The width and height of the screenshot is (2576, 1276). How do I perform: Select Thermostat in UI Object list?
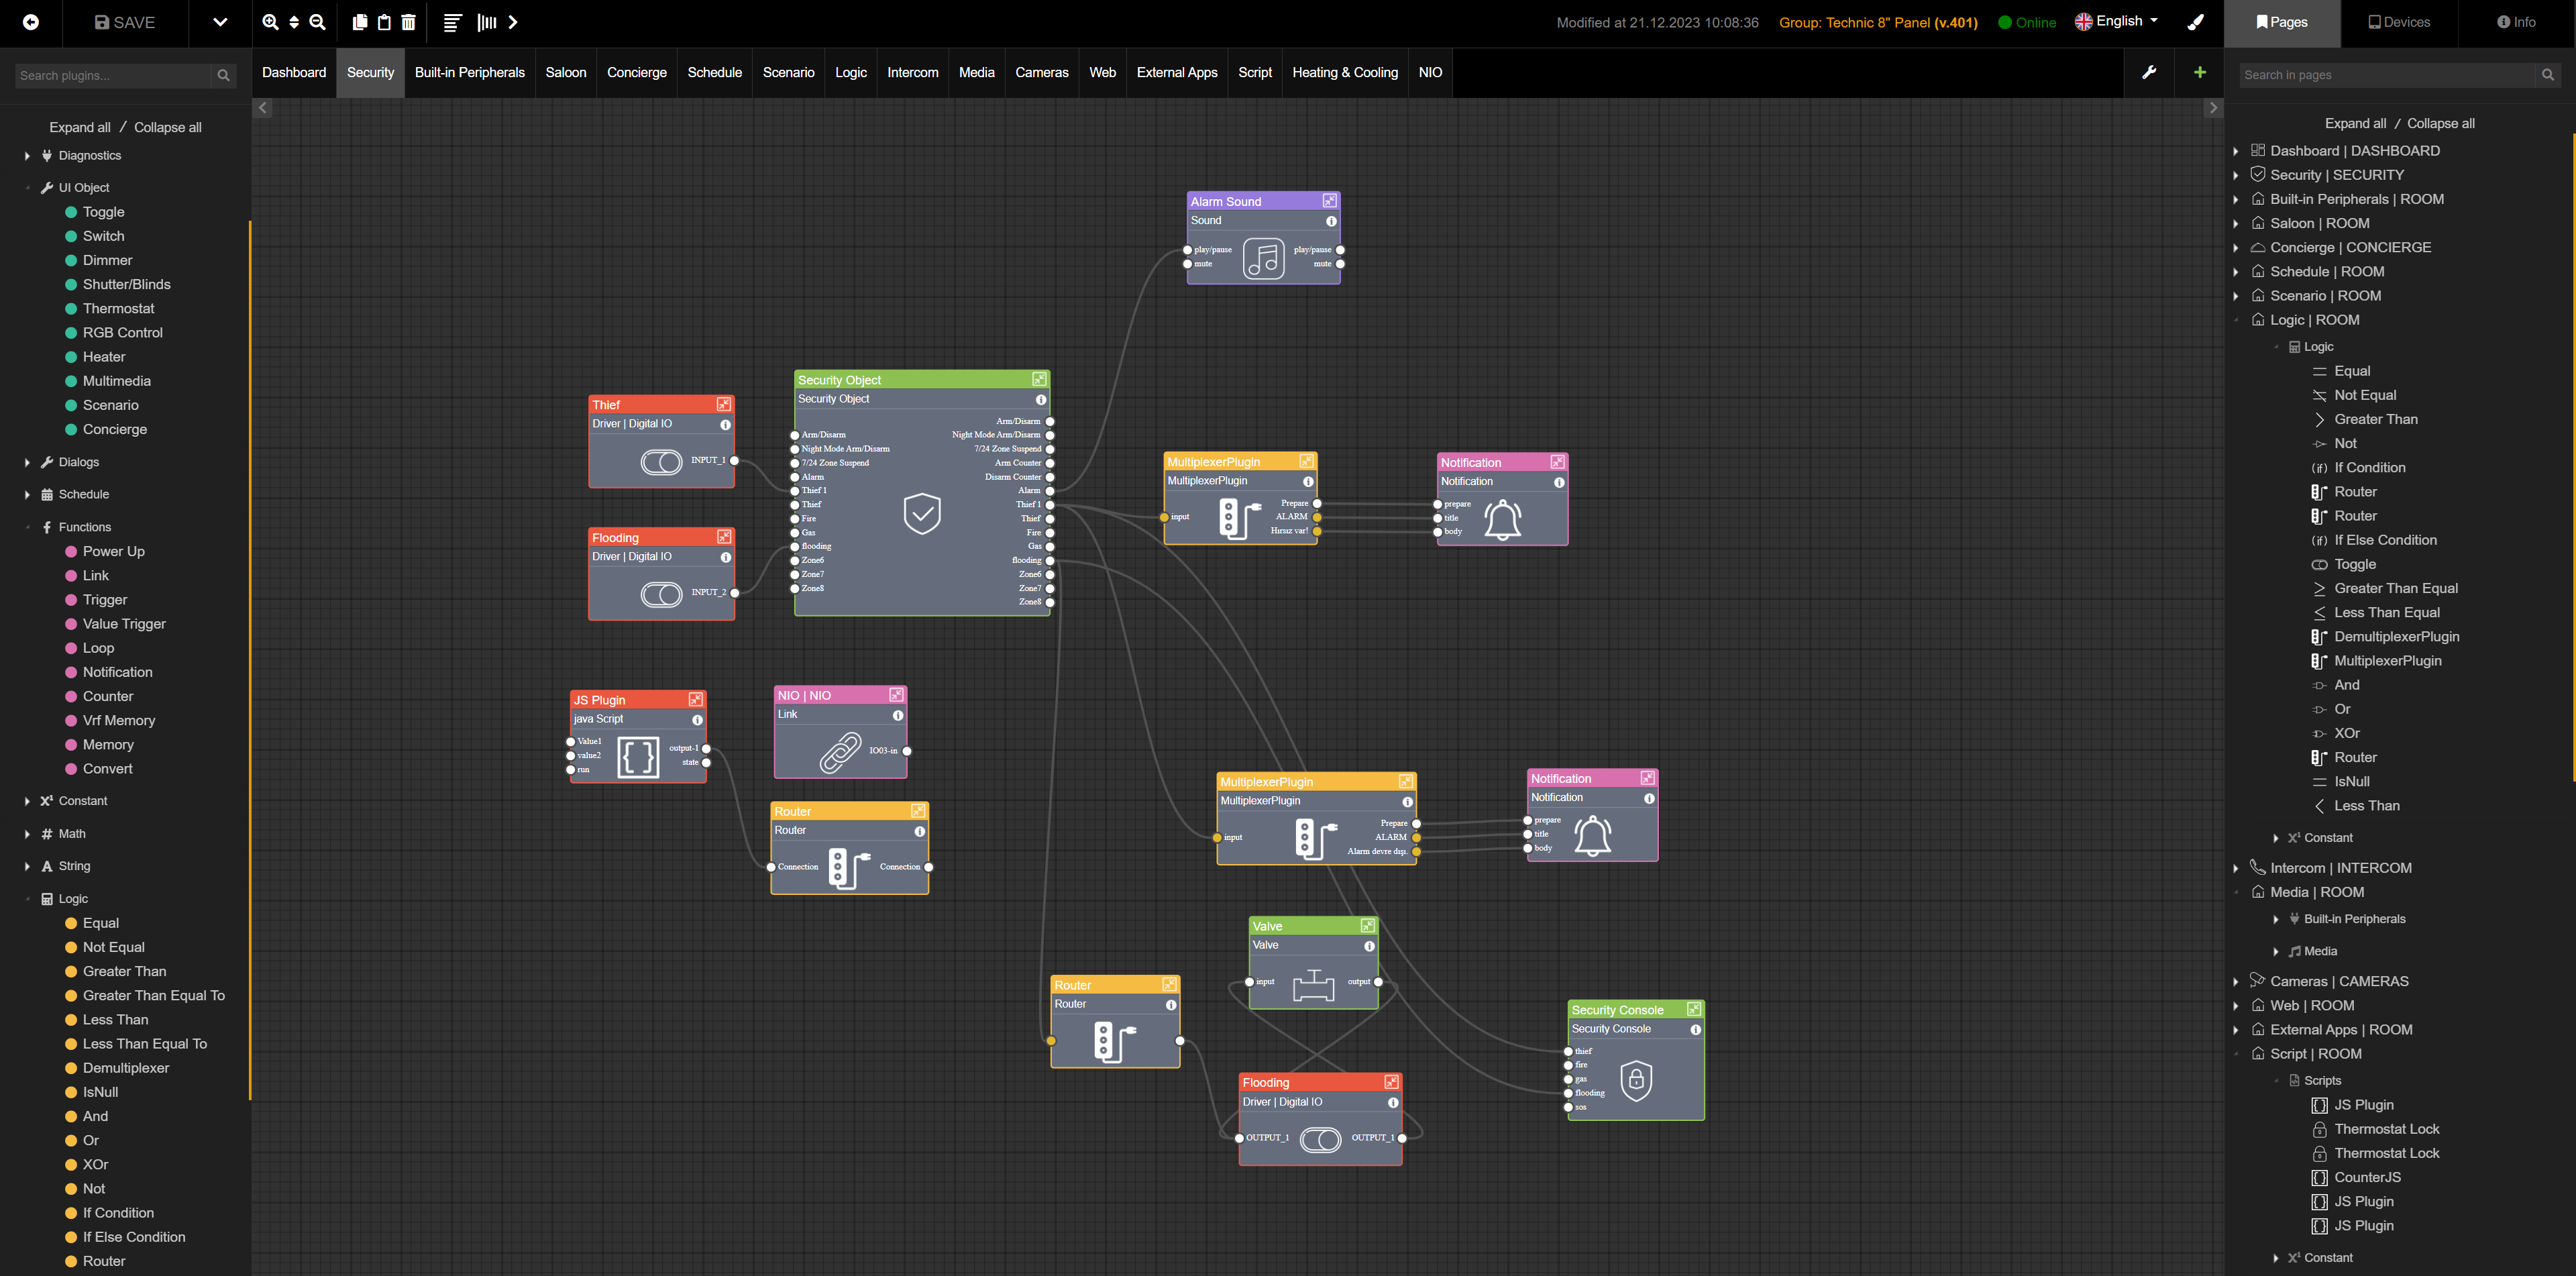tap(118, 308)
